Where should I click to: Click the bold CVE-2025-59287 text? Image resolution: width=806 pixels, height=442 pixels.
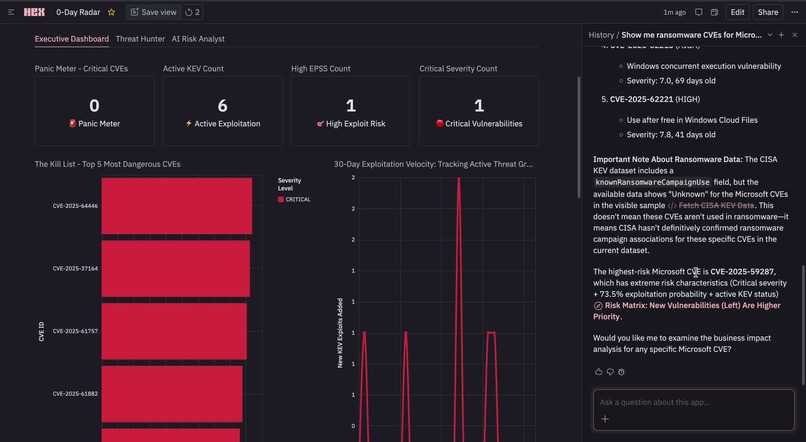(743, 272)
